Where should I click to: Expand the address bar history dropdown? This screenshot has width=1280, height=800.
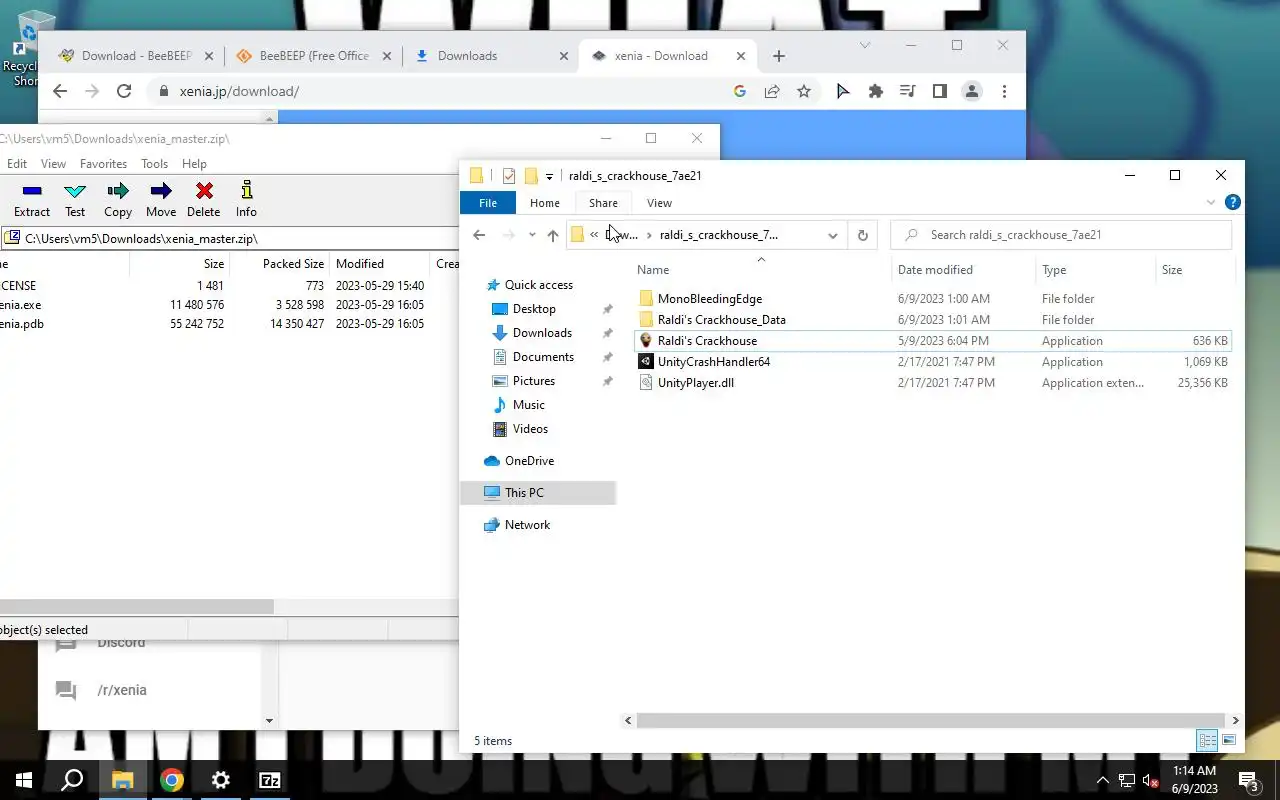832,235
